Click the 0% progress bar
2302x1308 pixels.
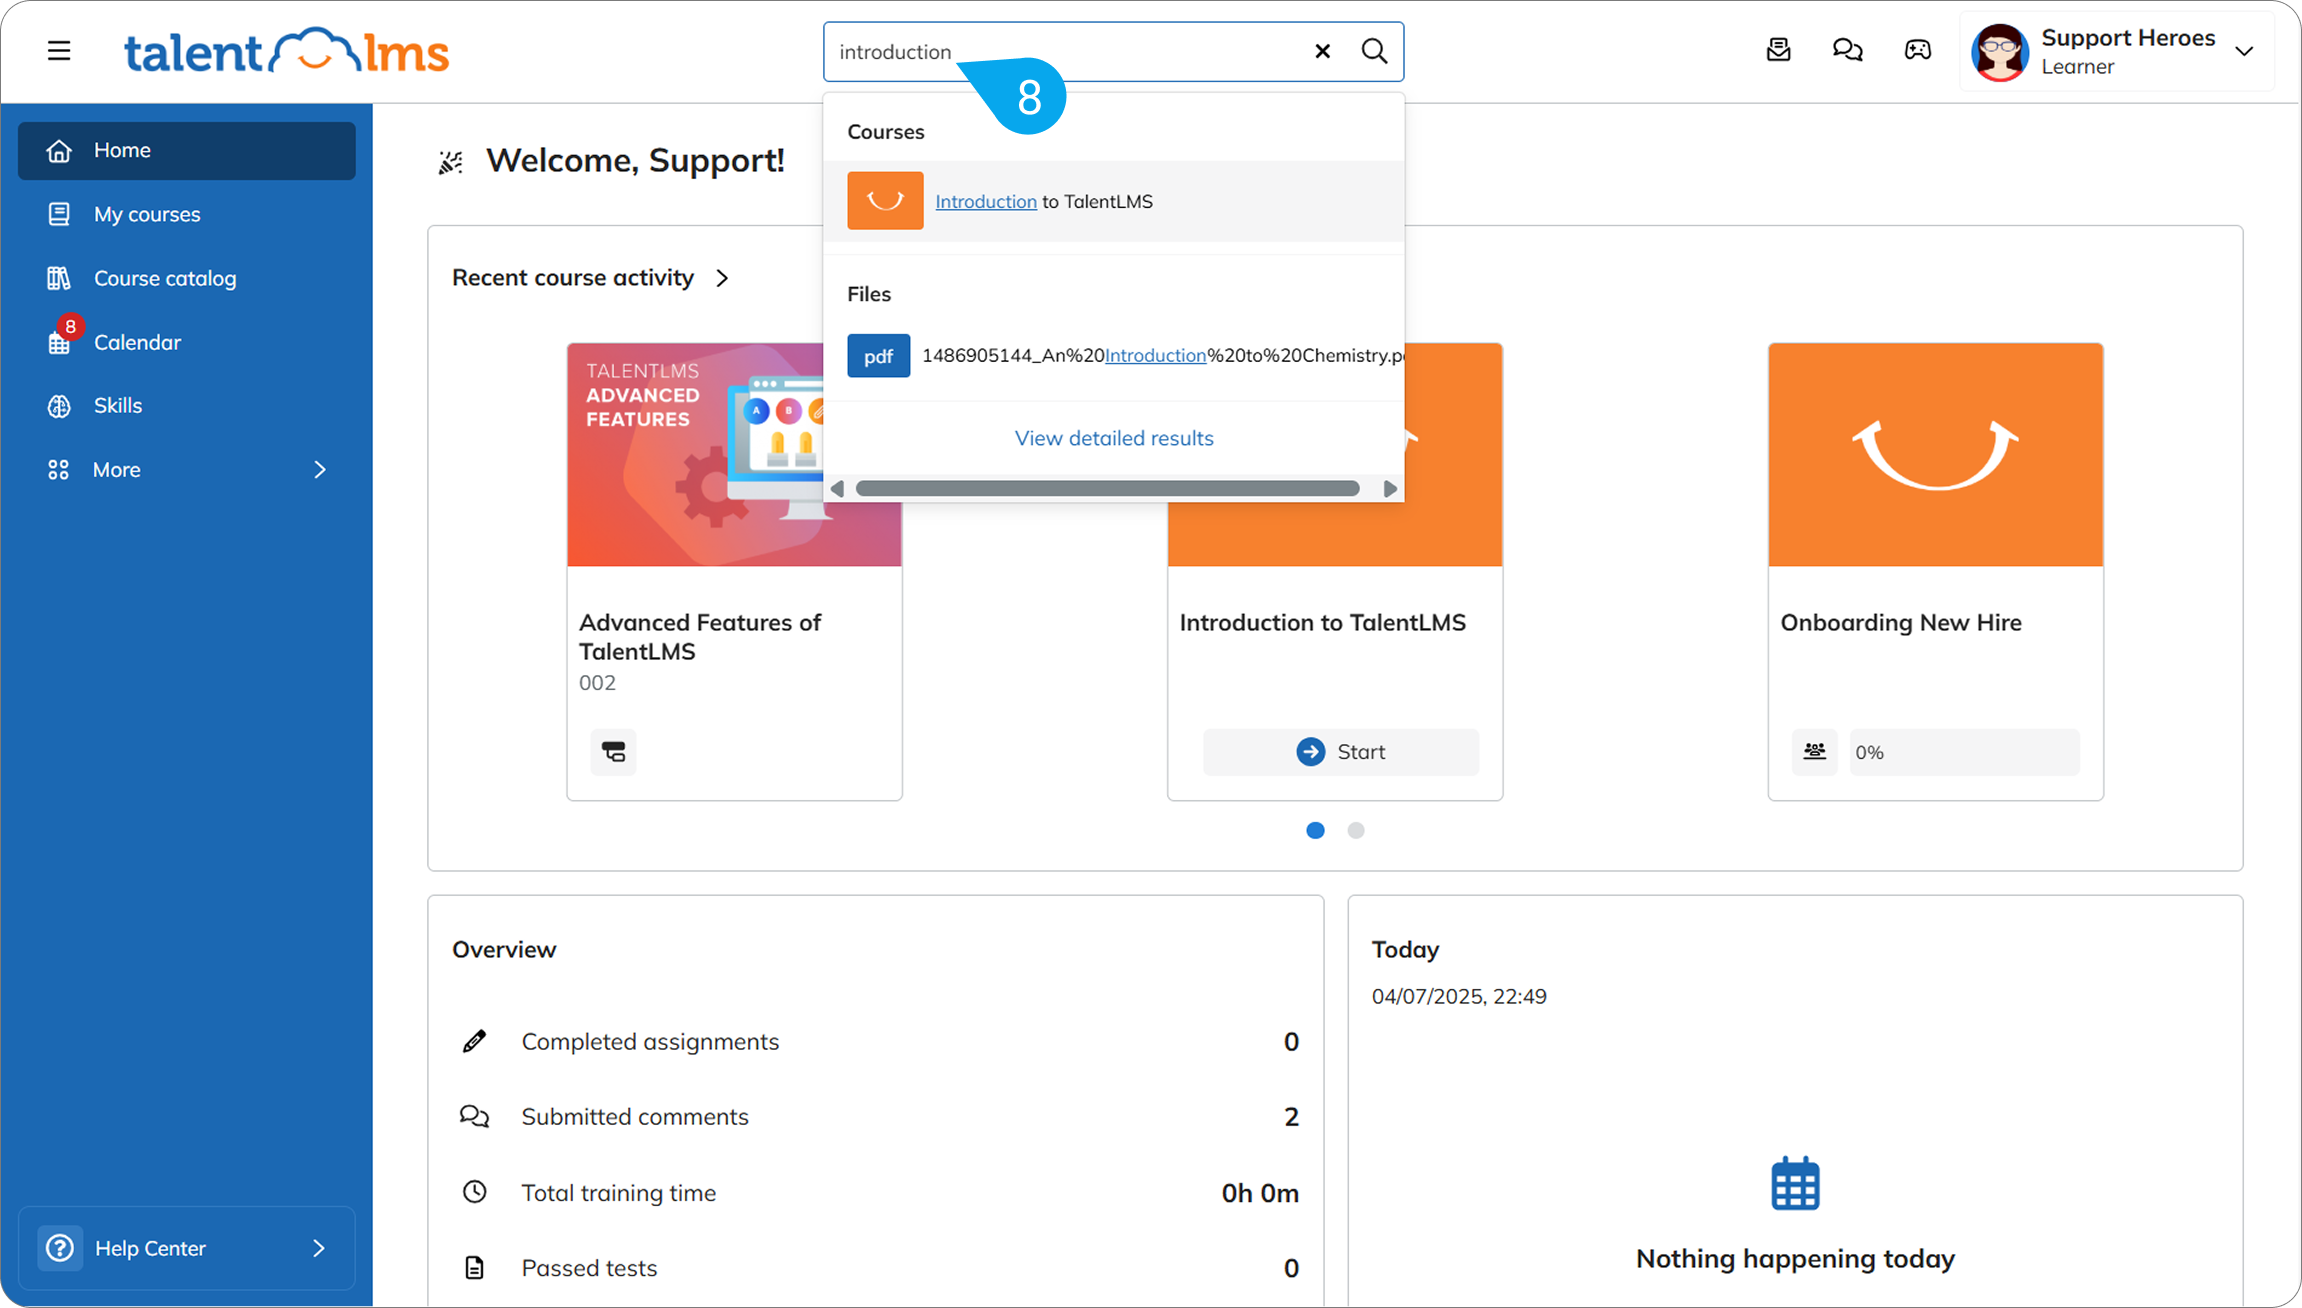1964,752
